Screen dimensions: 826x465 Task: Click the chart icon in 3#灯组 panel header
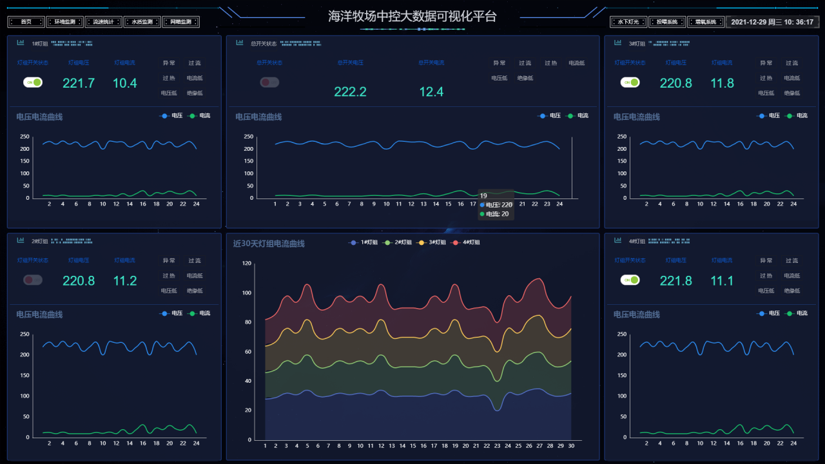(x=618, y=43)
